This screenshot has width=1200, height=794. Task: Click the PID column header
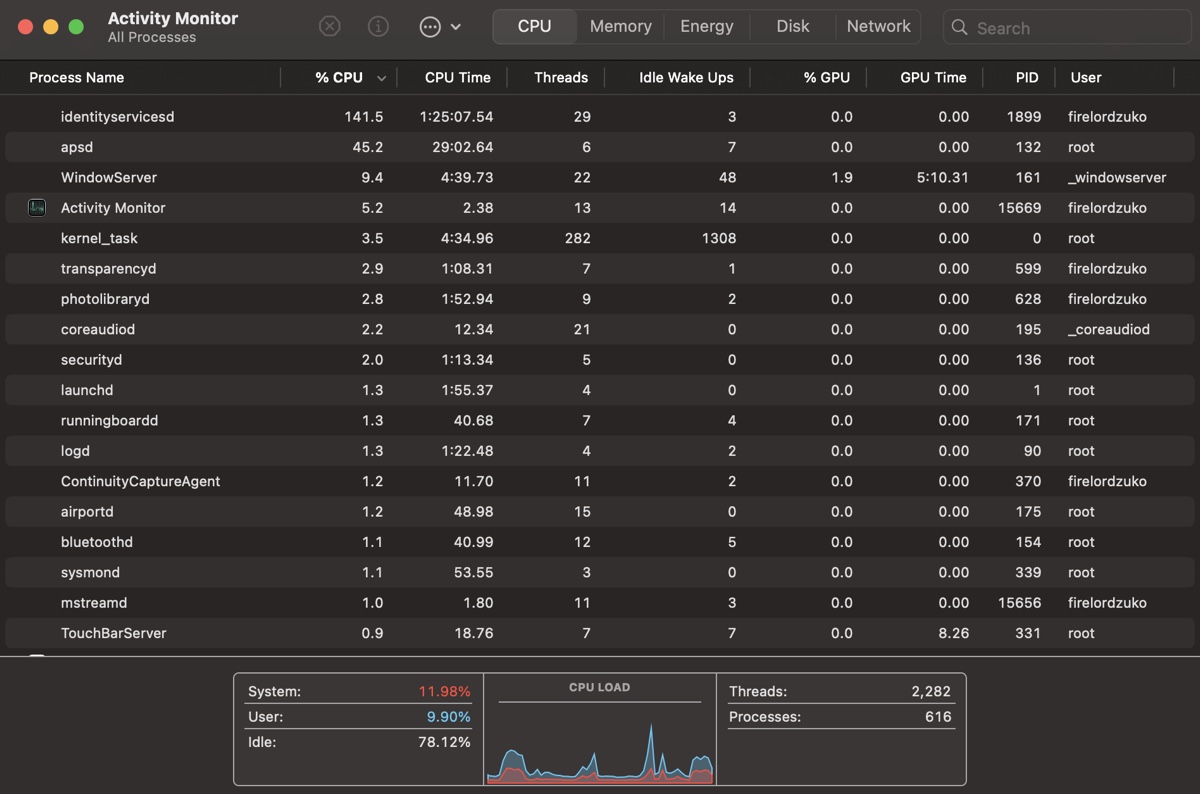point(1026,78)
